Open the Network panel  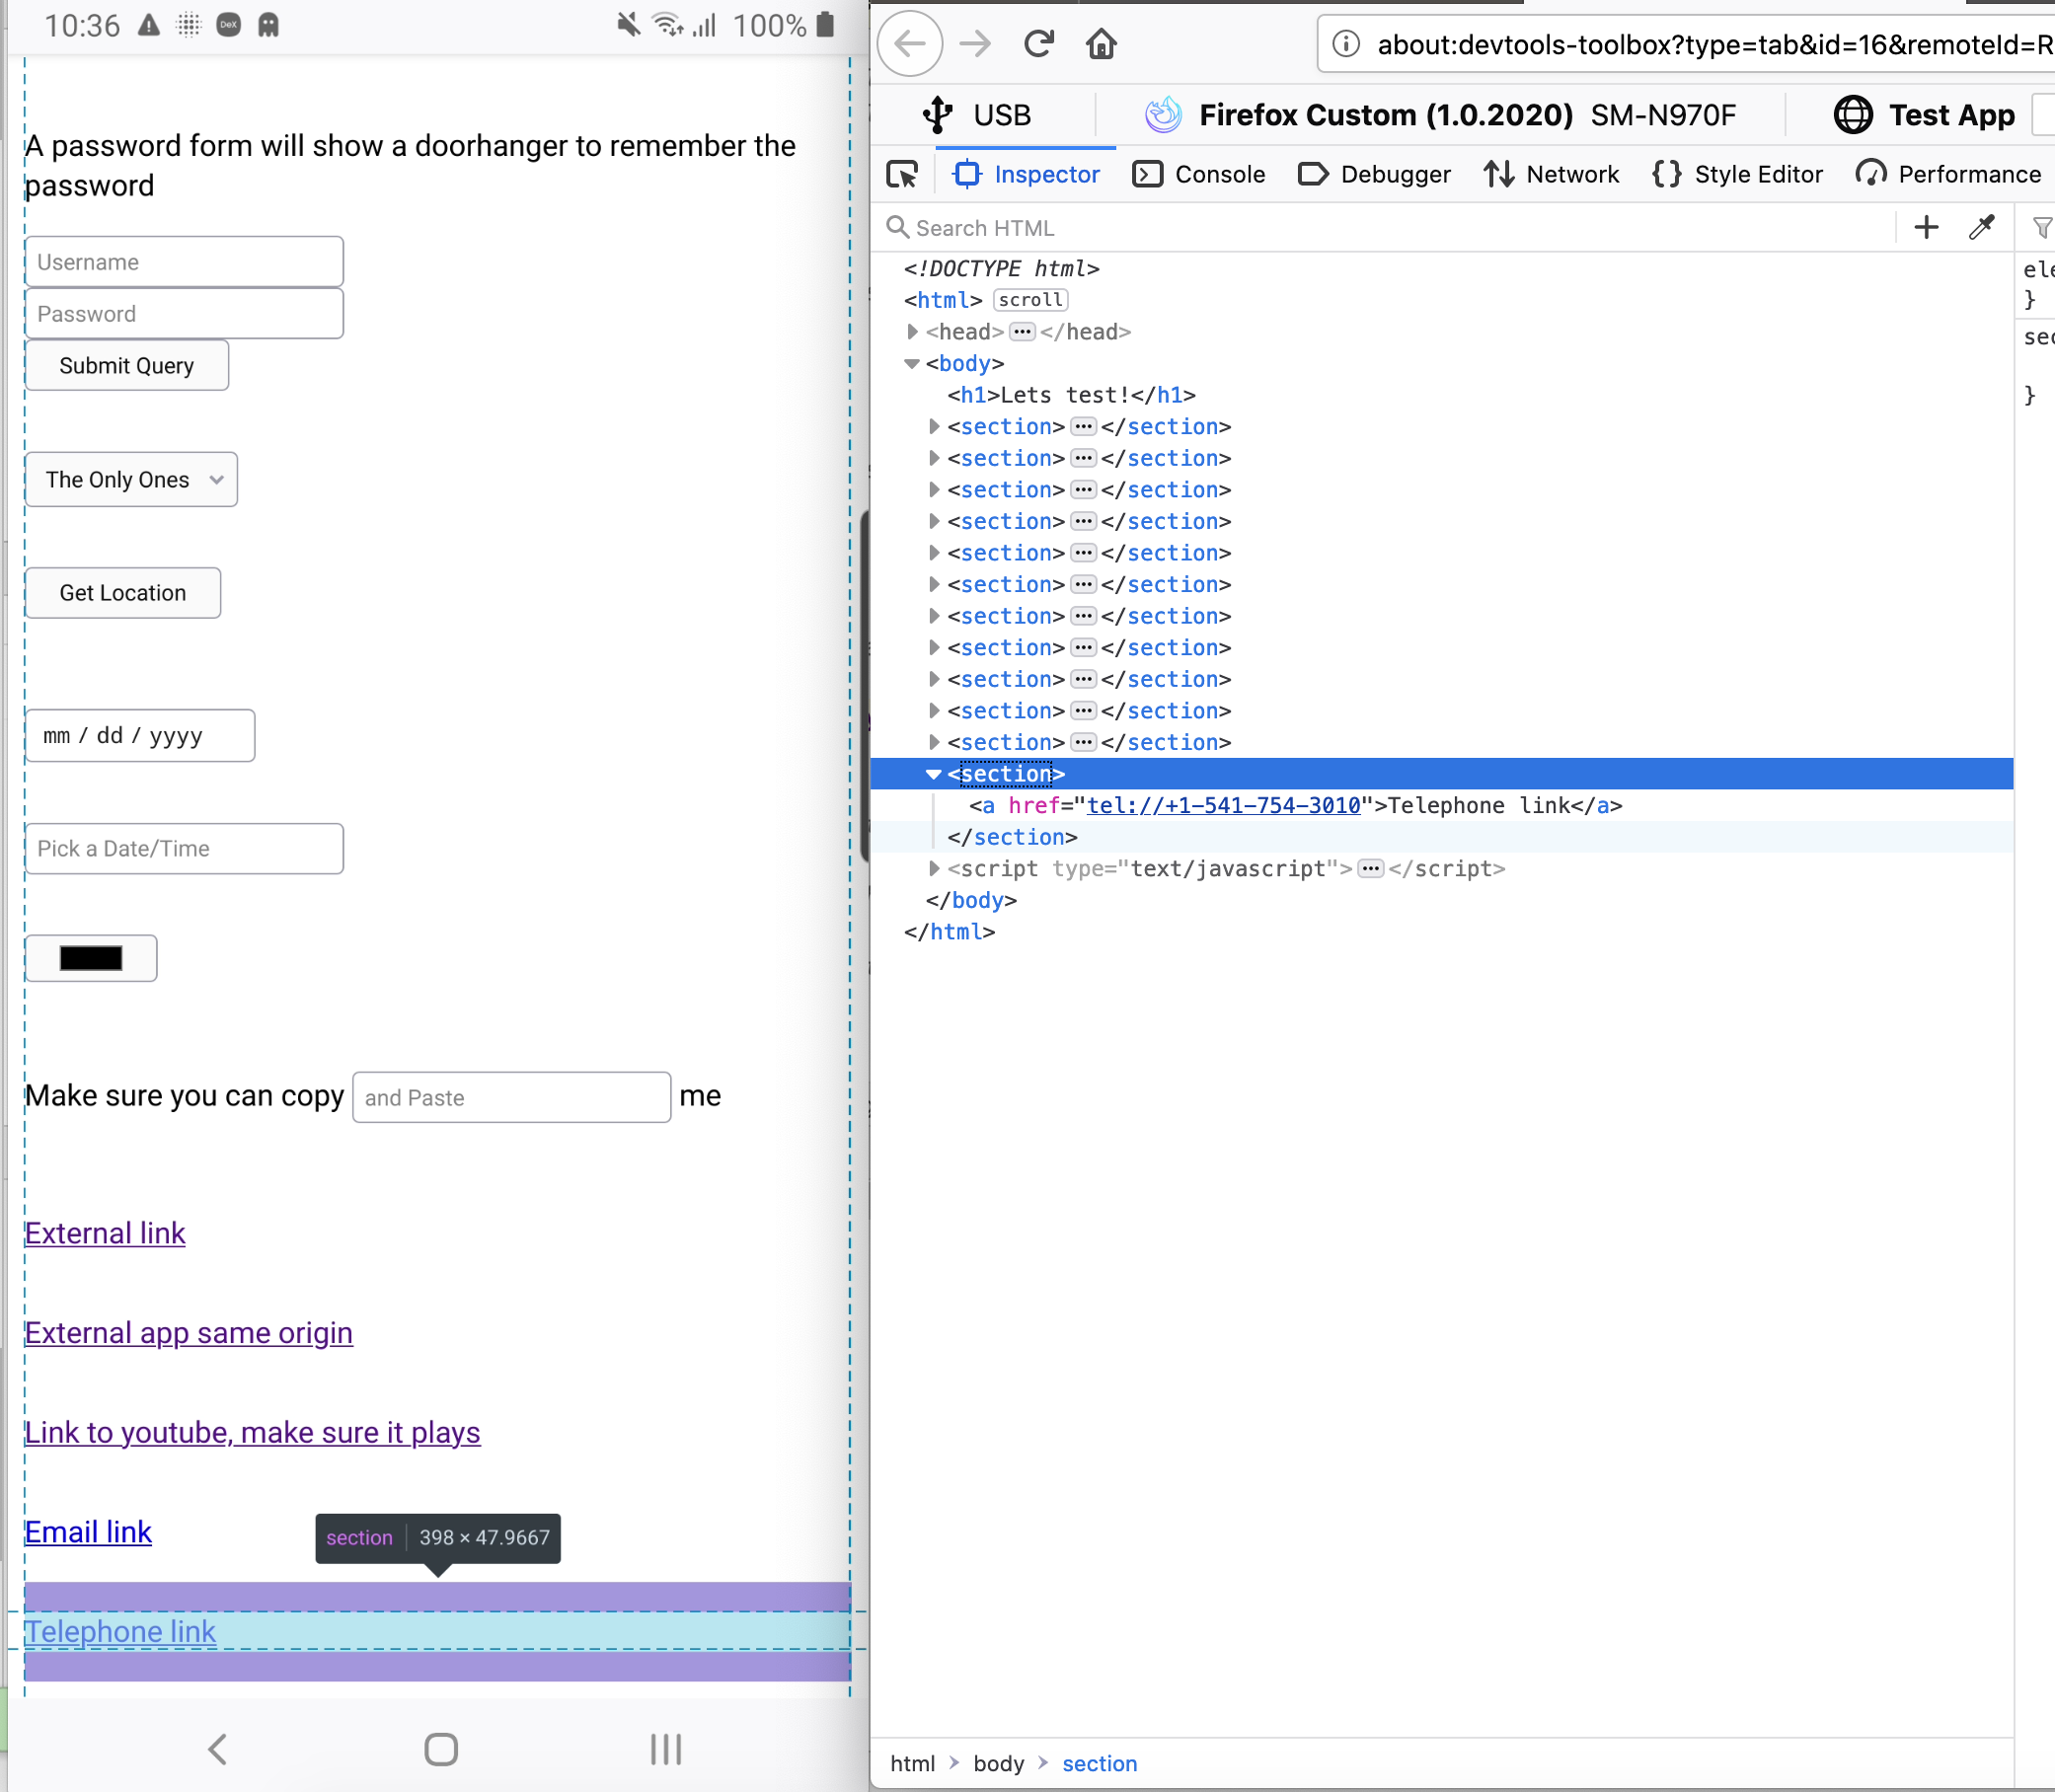click(1552, 174)
